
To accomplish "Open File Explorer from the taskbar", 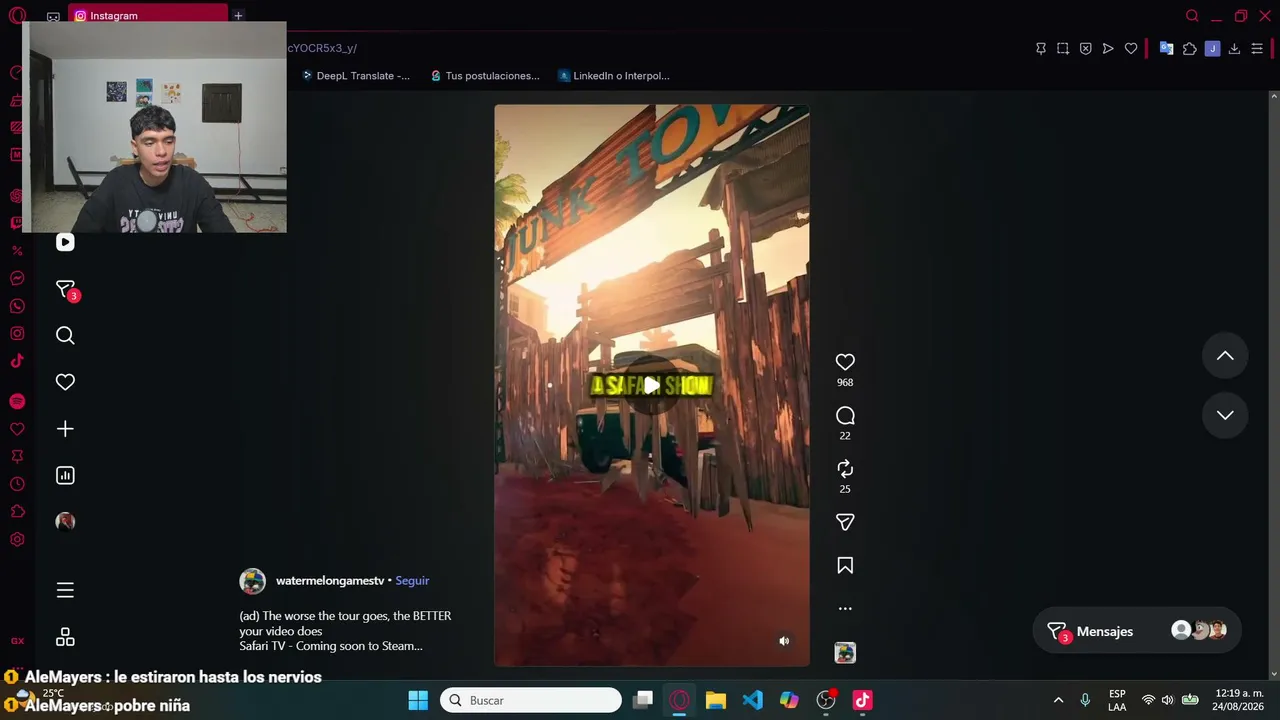I will click(716, 700).
